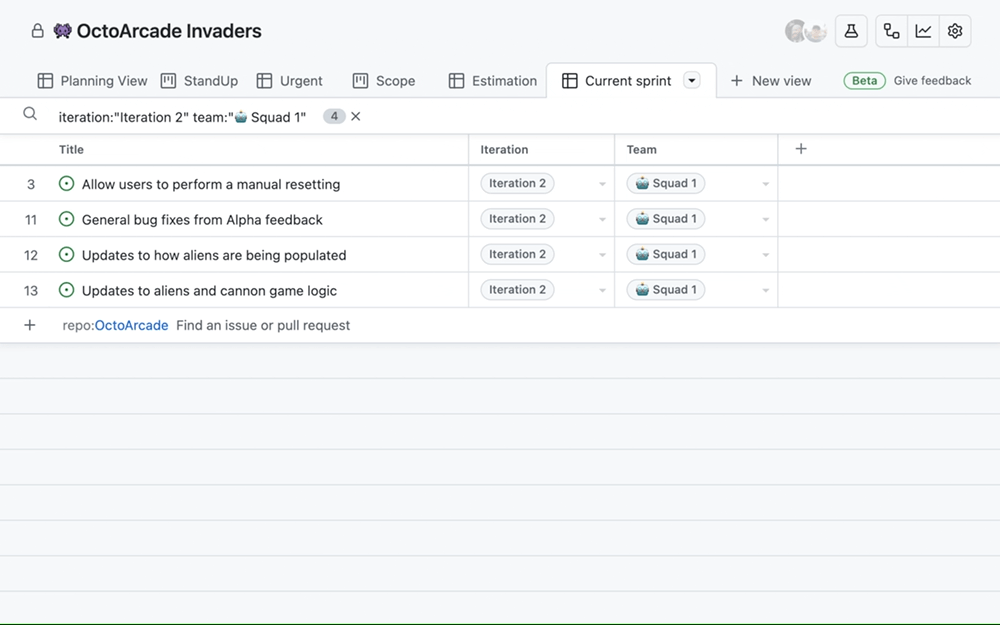This screenshot has height=625, width=1000.
Task: Click open issue icon for General bug fixes row
Action: [66, 219]
